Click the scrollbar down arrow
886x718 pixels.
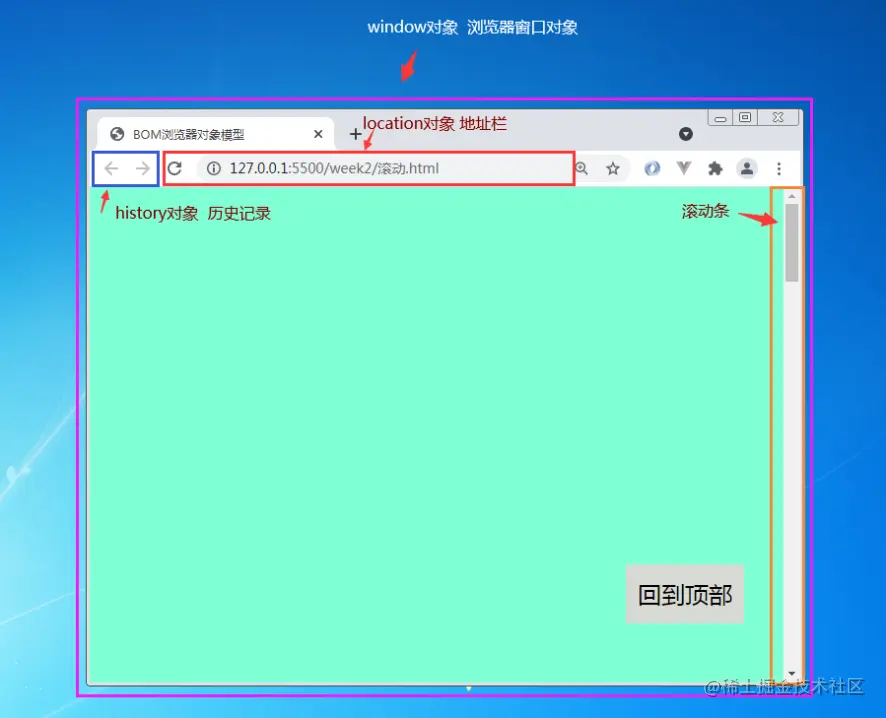click(x=791, y=672)
